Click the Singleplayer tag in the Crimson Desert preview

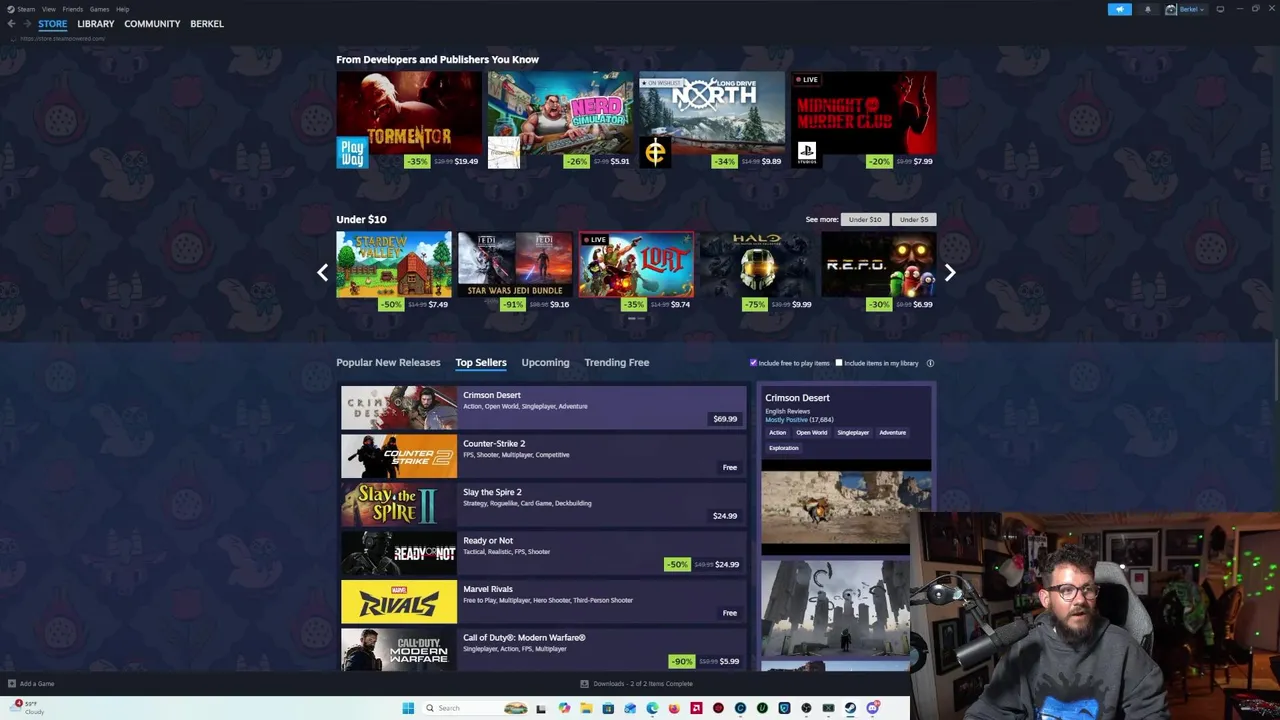coord(853,433)
